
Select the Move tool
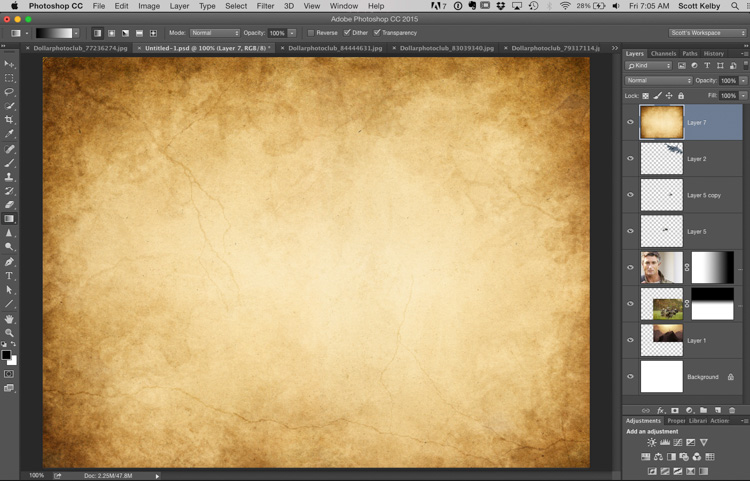10,63
